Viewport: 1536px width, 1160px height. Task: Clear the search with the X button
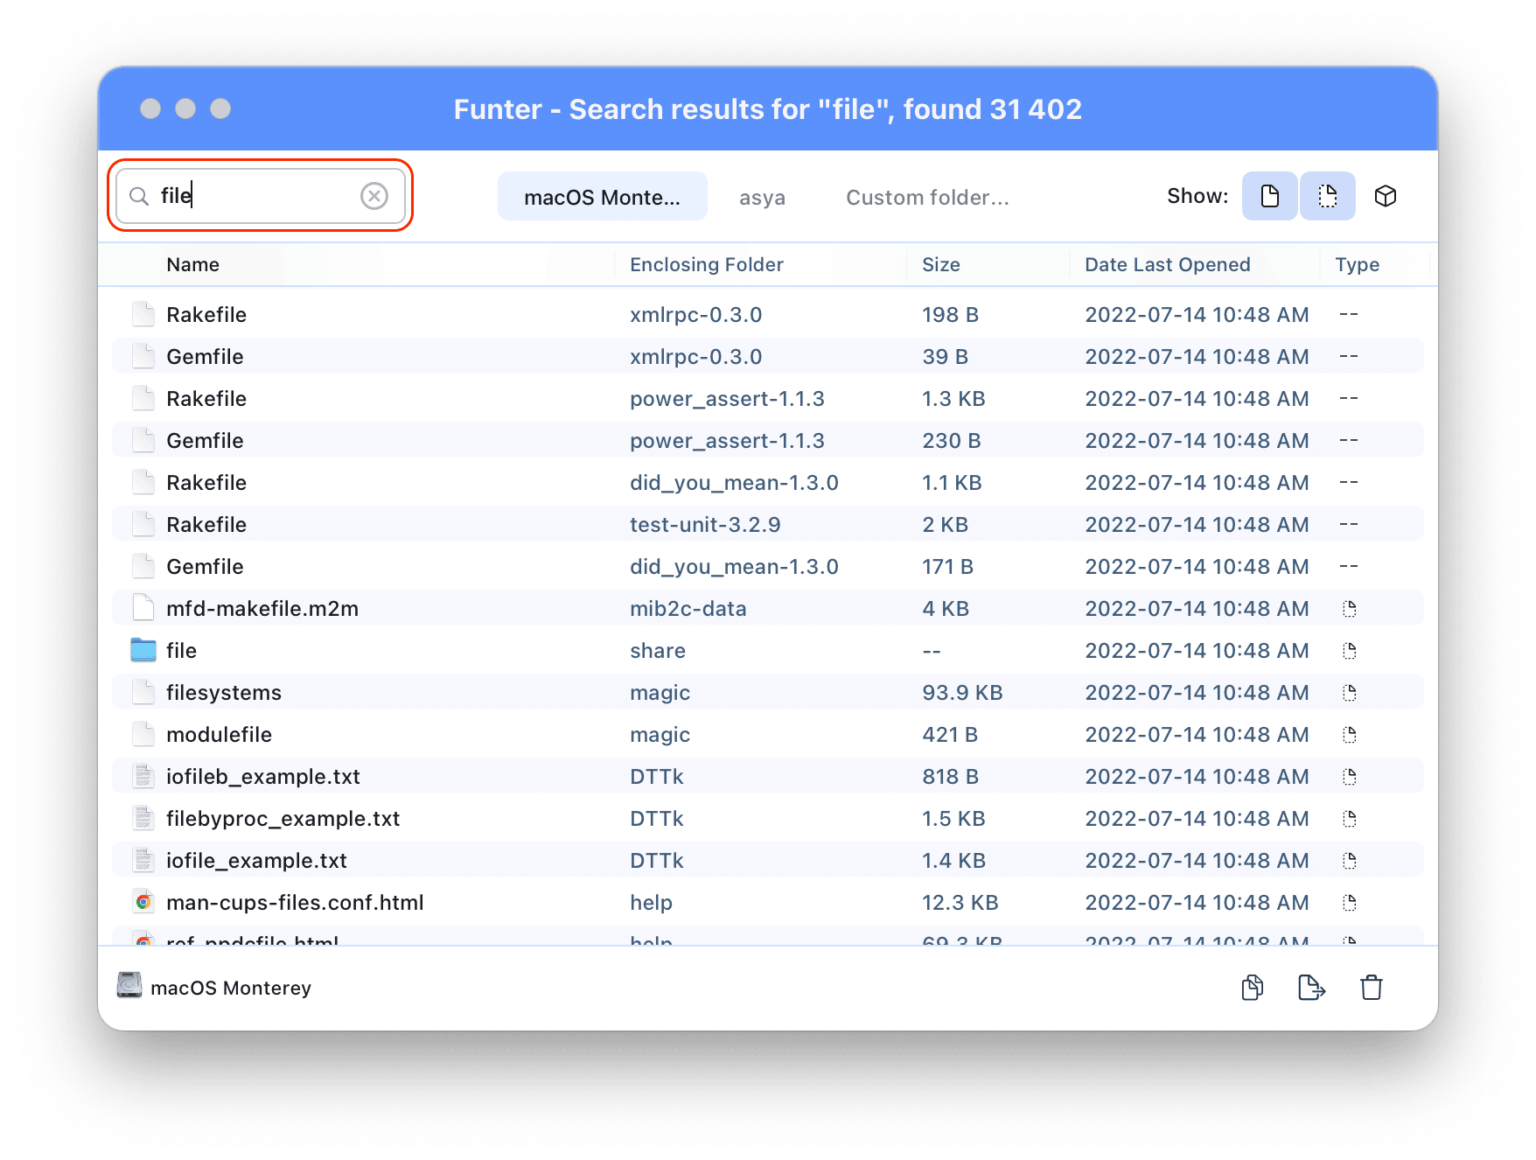point(374,196)
